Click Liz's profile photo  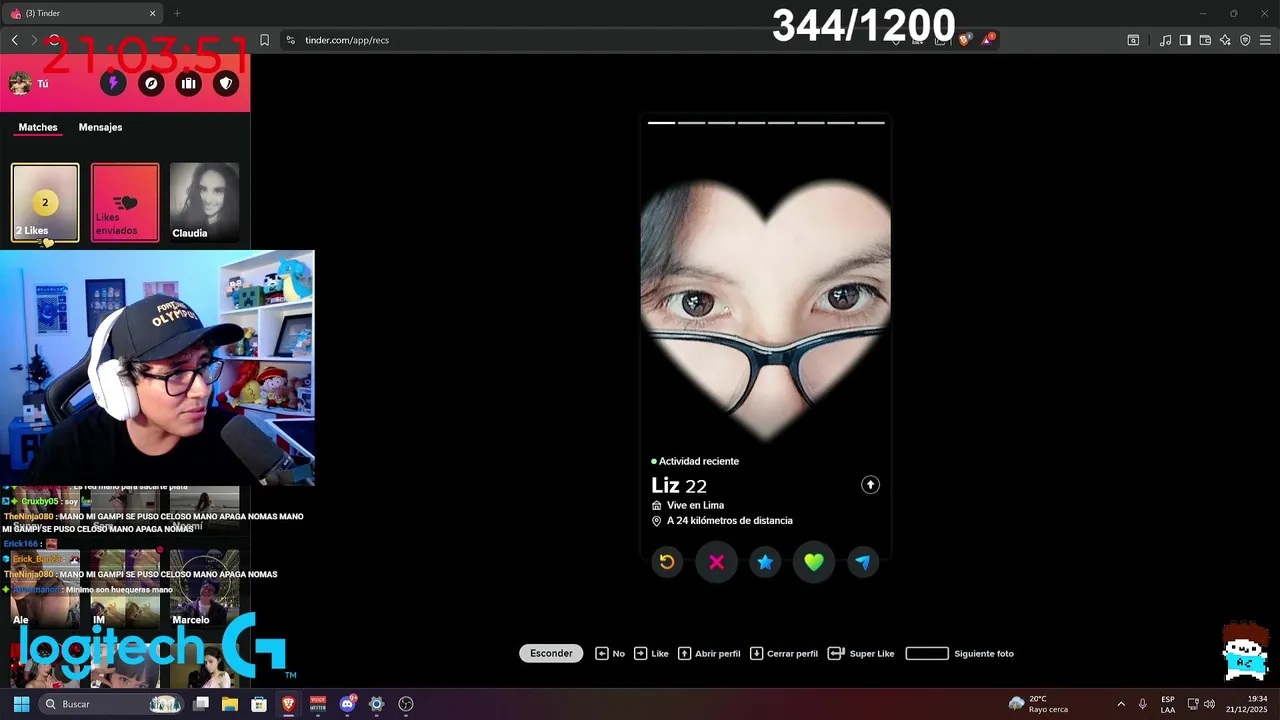click(765, 310)
